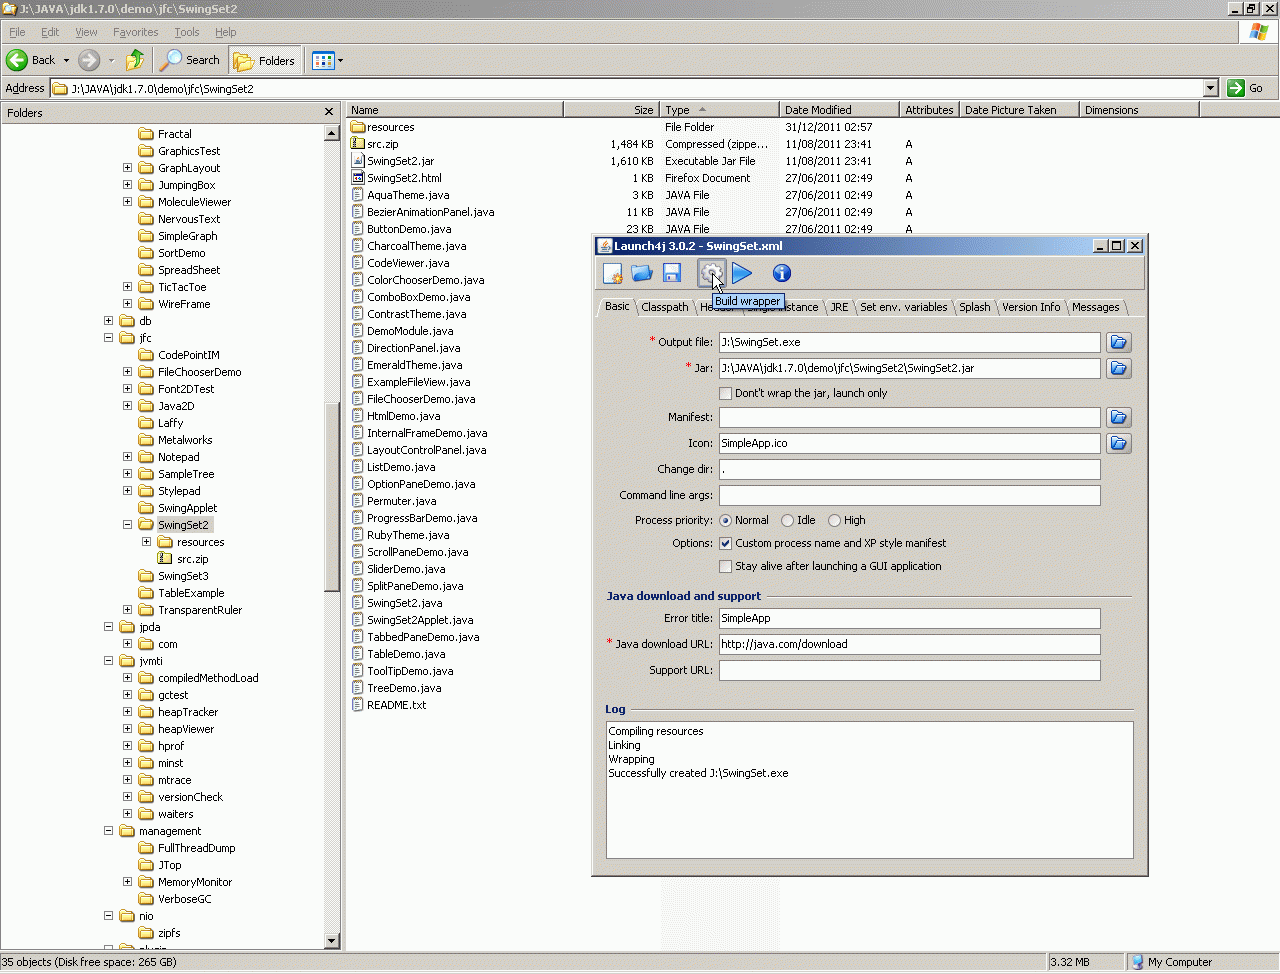Go Back in Explorer
Image resolution: width=1280 pixels, height=974 pixels.
click(31, 60)
